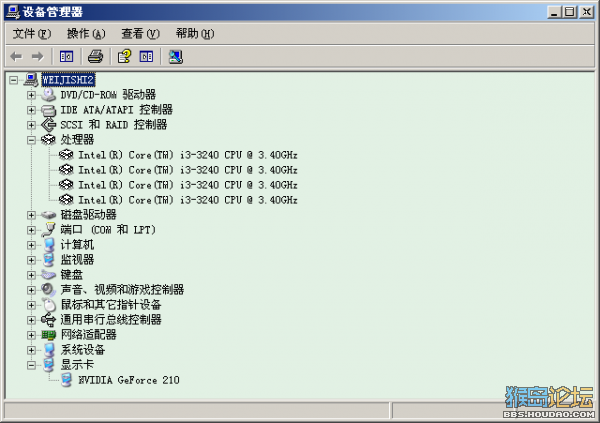Viewport: 600px width, 423px height.
Task: Select the IDE ATA/ATAPI 控制器 label
Action: pos(116,110)
